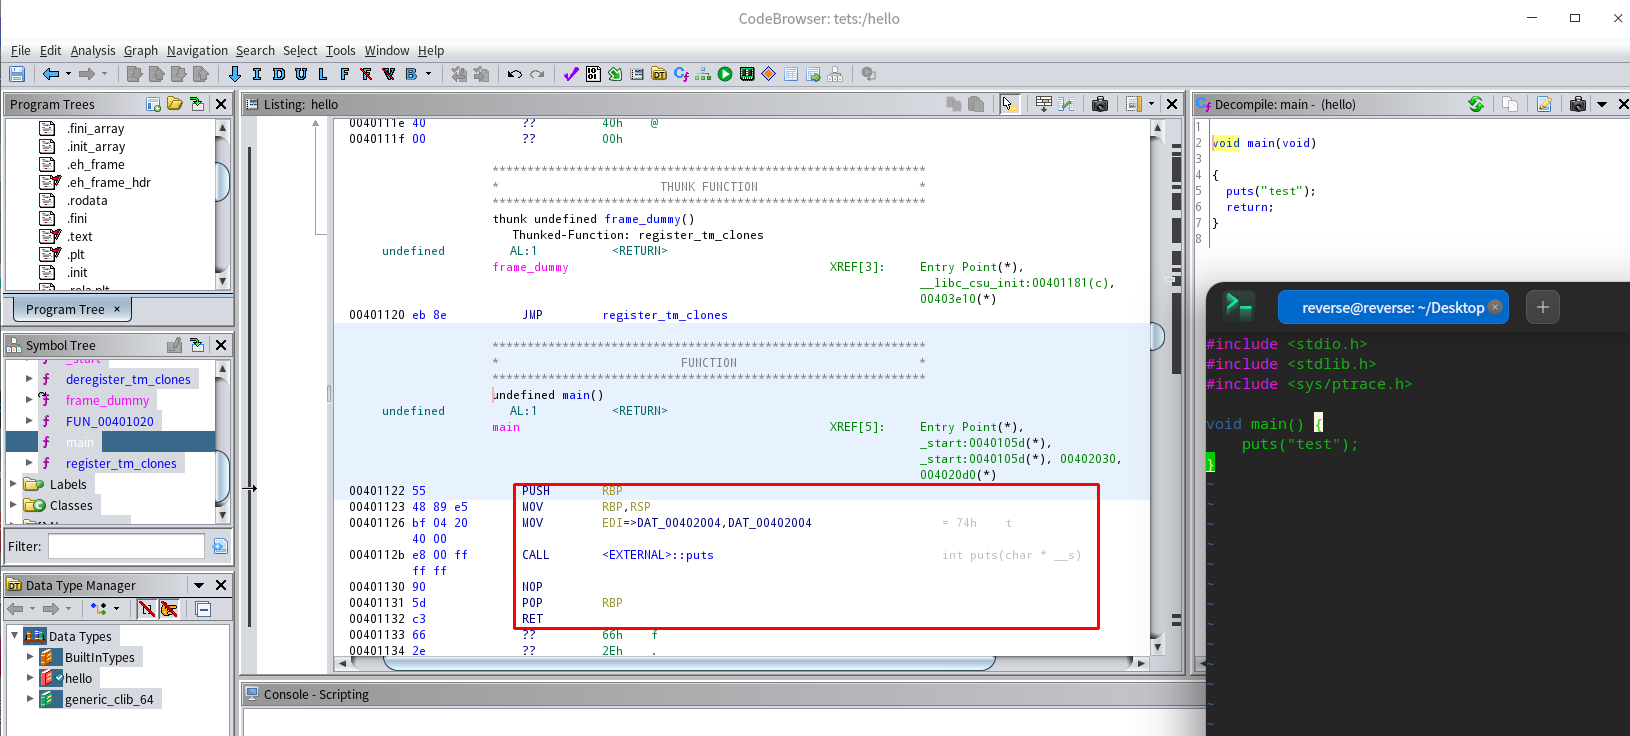Click the orange diamond toolbar icon
Viewport: 1630px width, 736px height.
[x=769, y=74]
